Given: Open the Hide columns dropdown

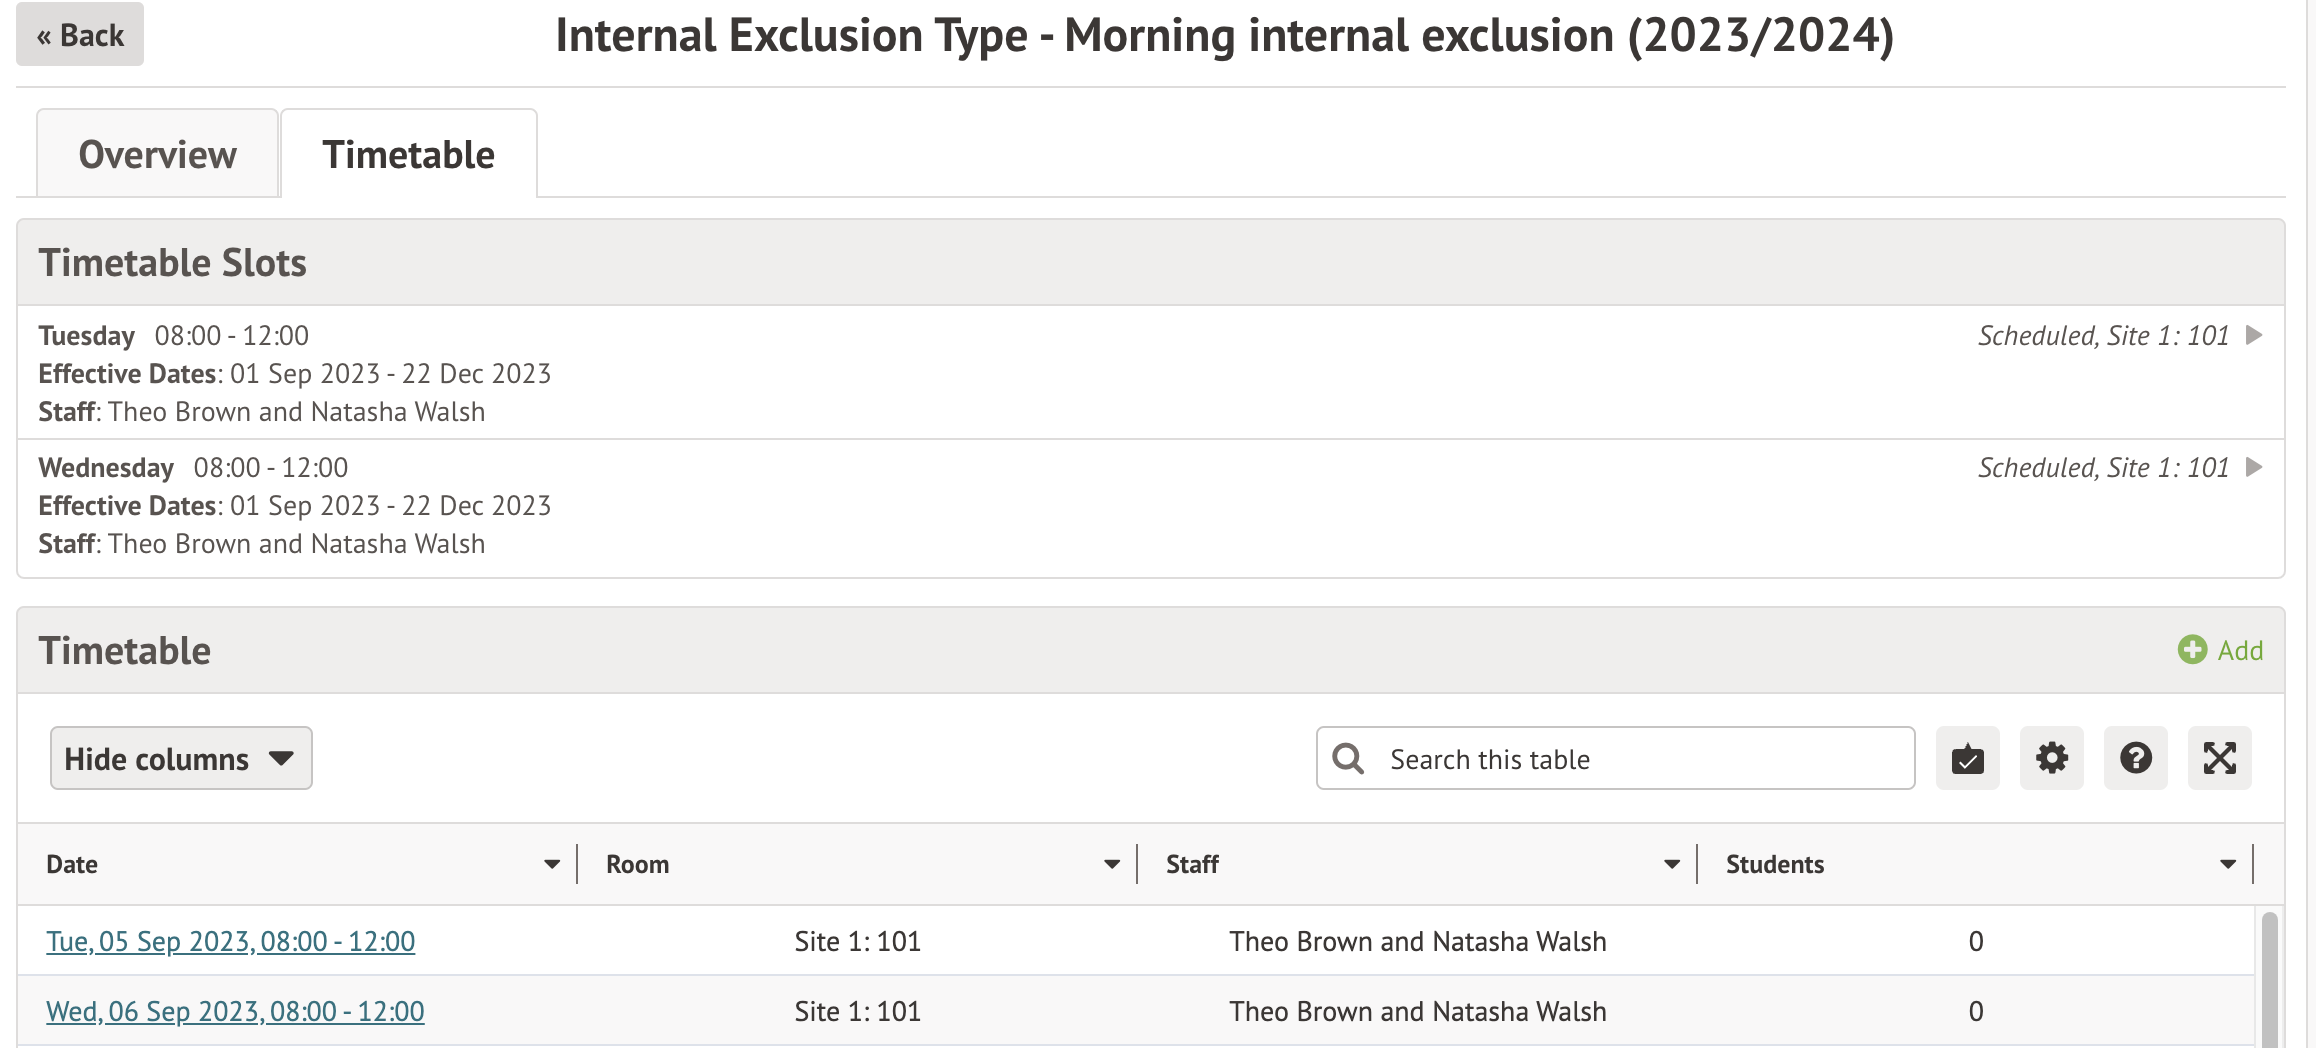Looking at the screenshot, I should [181, 759].
